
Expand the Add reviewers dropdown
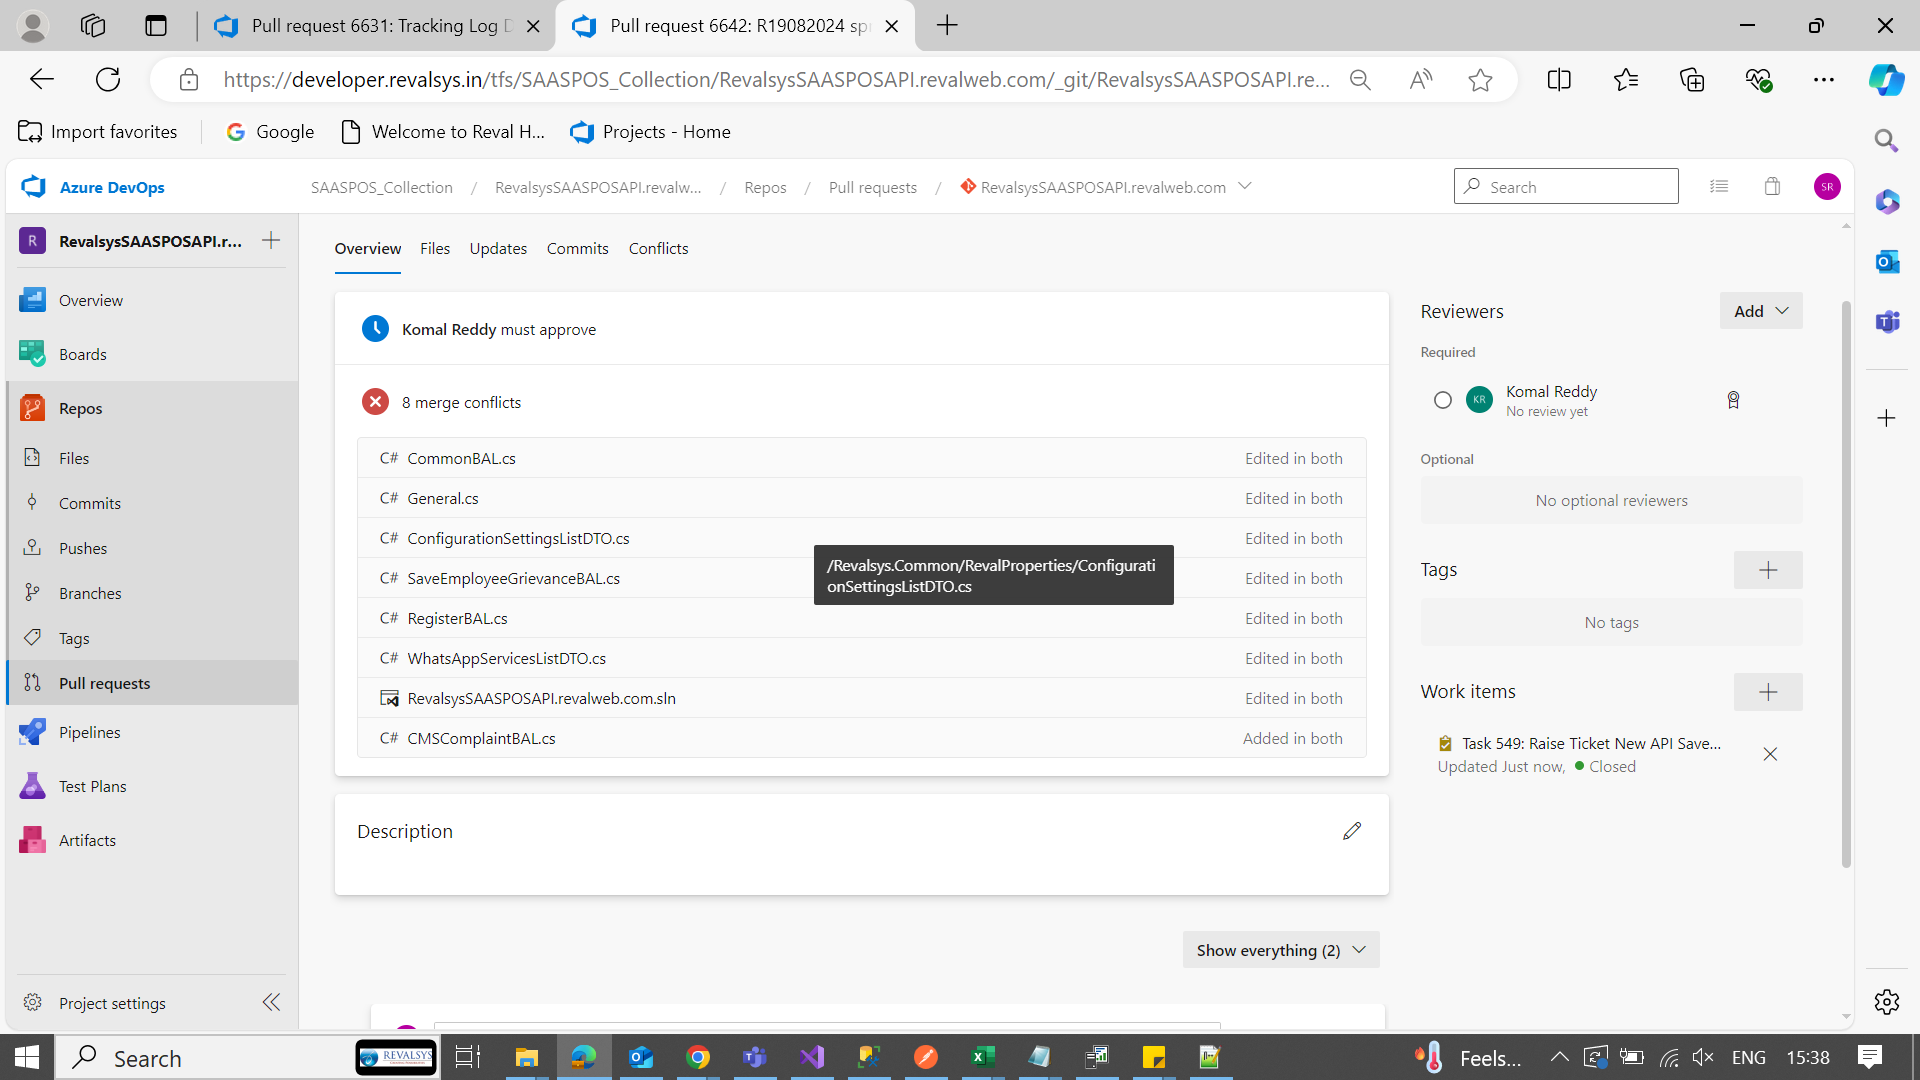click(x=1761, y=311)
